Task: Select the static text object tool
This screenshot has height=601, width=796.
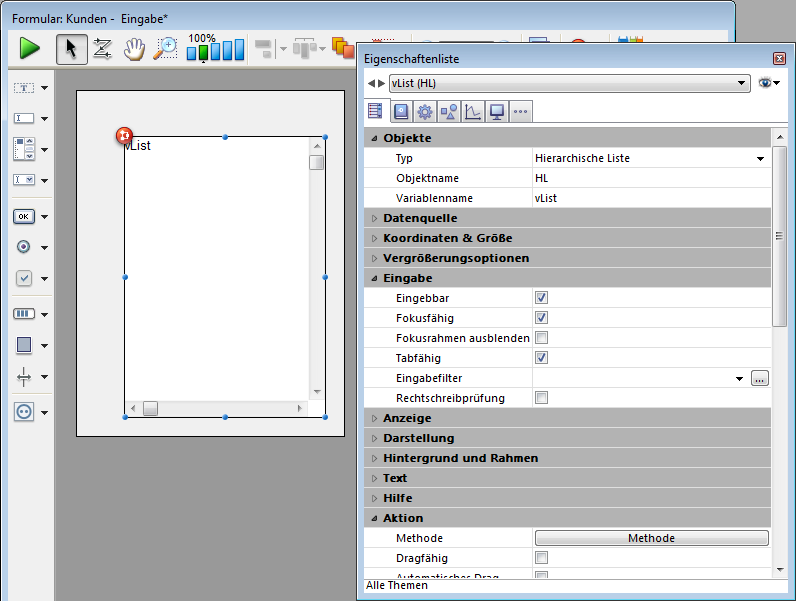Action: point(24,88)
